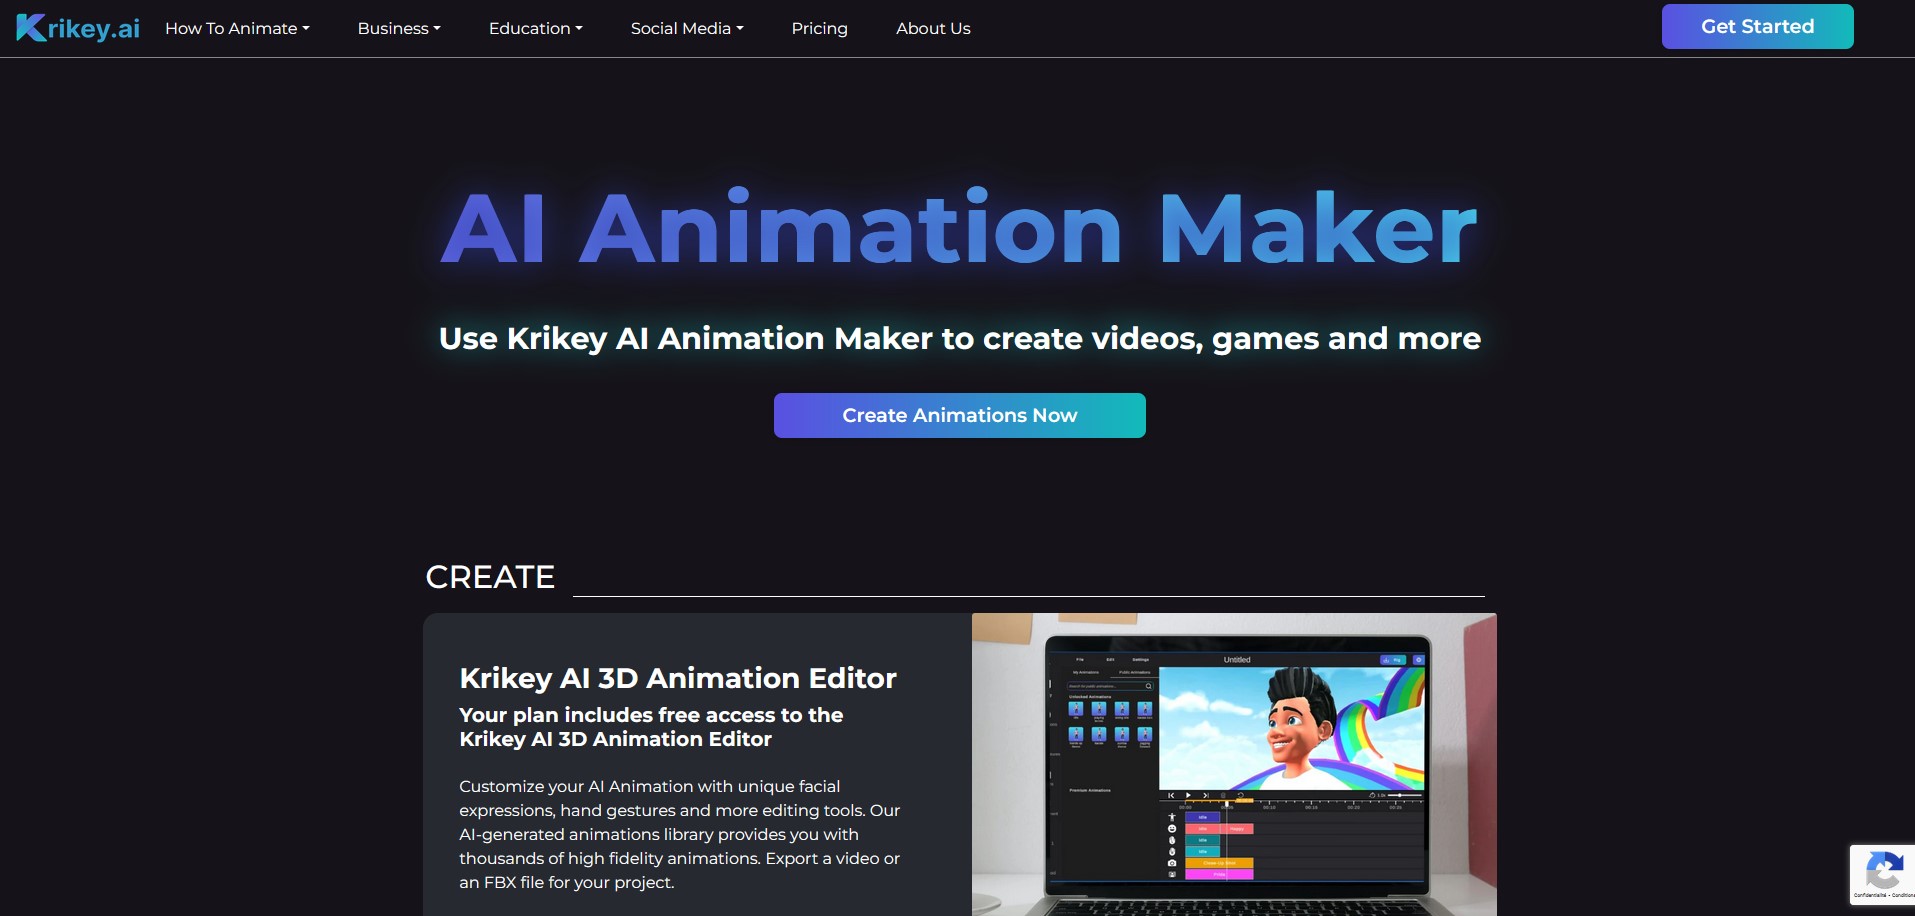Click the Get Started button
This screenshot has height=916, width=1915.
pyautogui.click(x=1757, y=26)
